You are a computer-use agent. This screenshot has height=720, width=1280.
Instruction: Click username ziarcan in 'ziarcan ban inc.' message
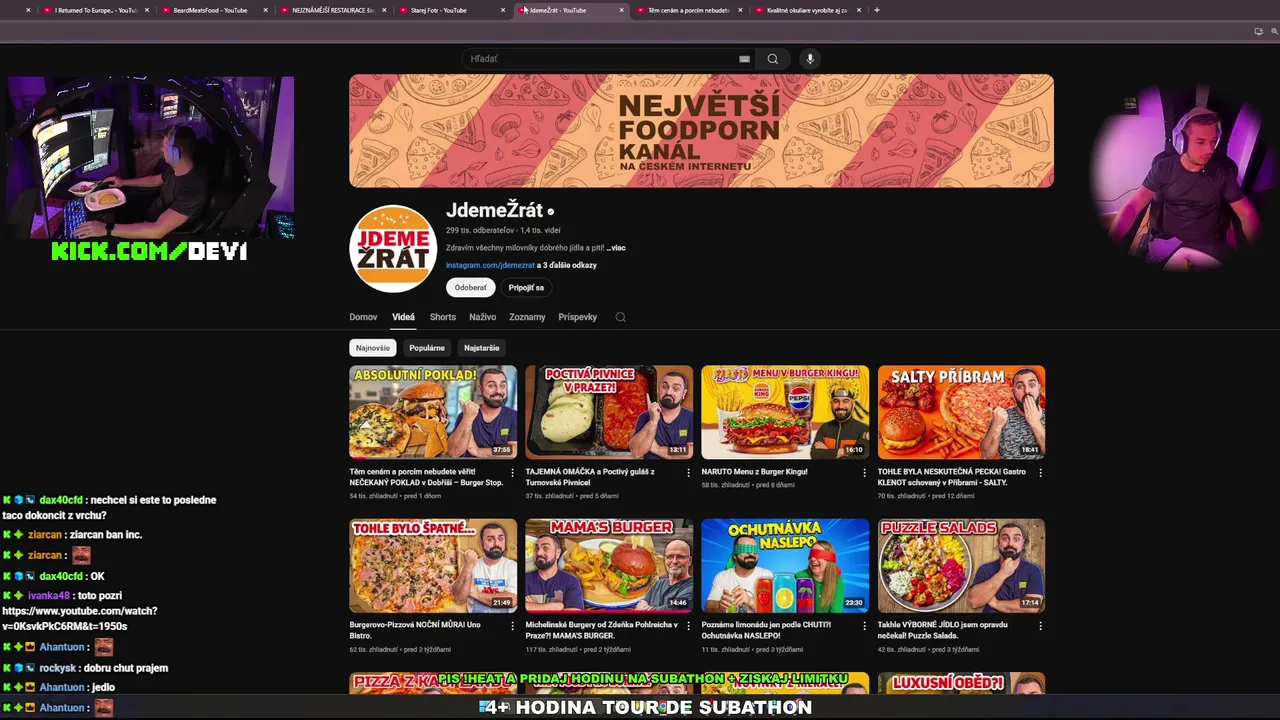coord(45,535)
